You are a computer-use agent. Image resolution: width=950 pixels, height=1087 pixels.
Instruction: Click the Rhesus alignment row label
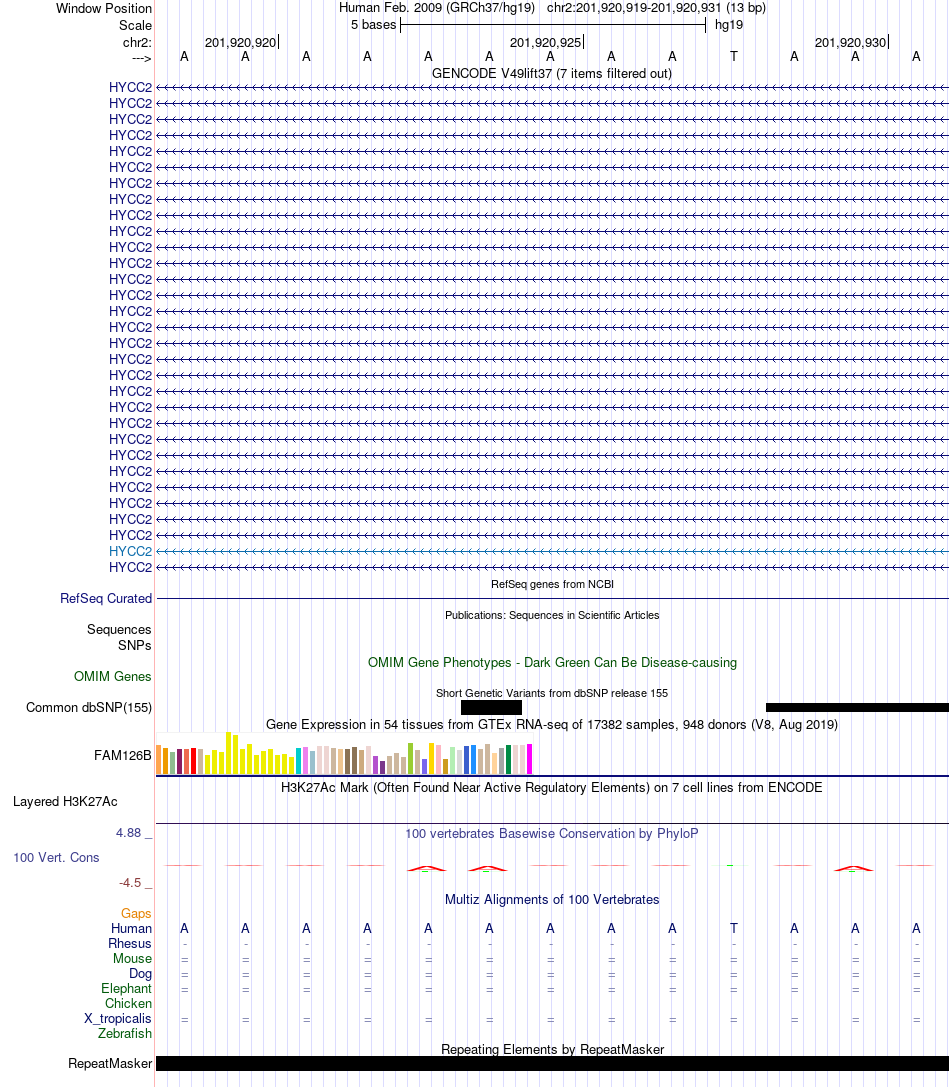[x=130, y=943]
